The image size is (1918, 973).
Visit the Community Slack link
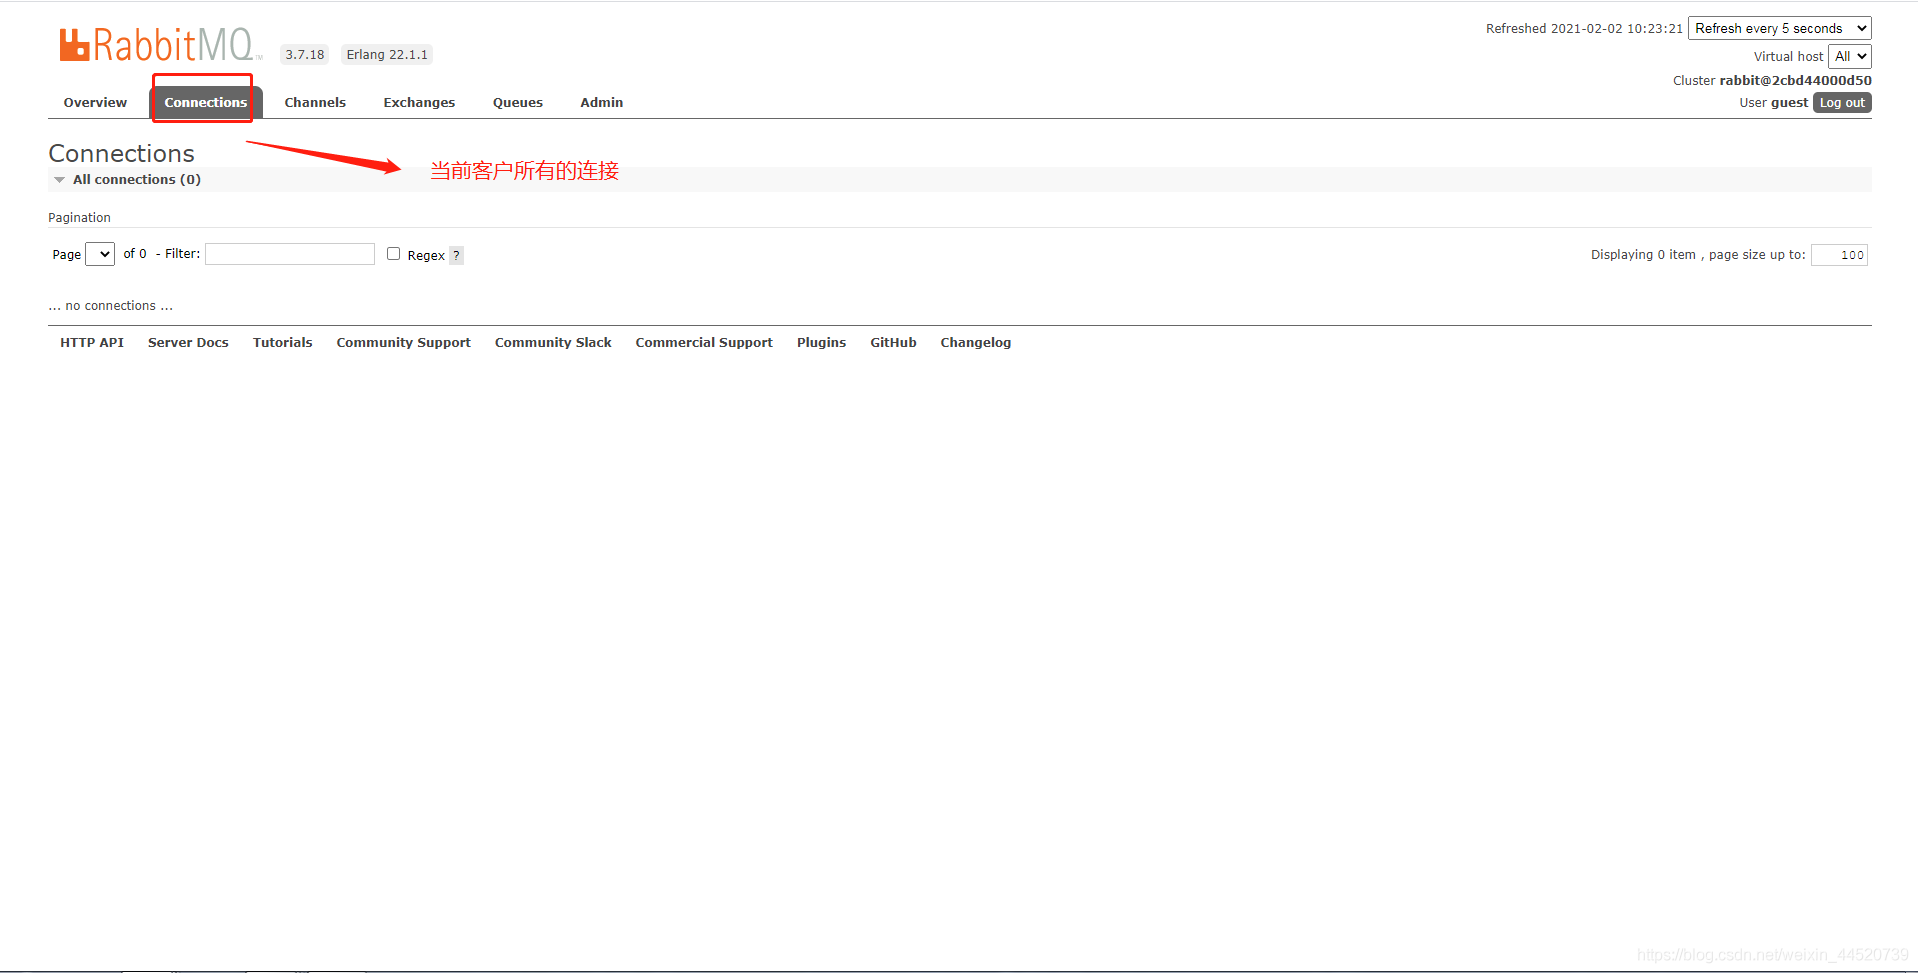553,342
